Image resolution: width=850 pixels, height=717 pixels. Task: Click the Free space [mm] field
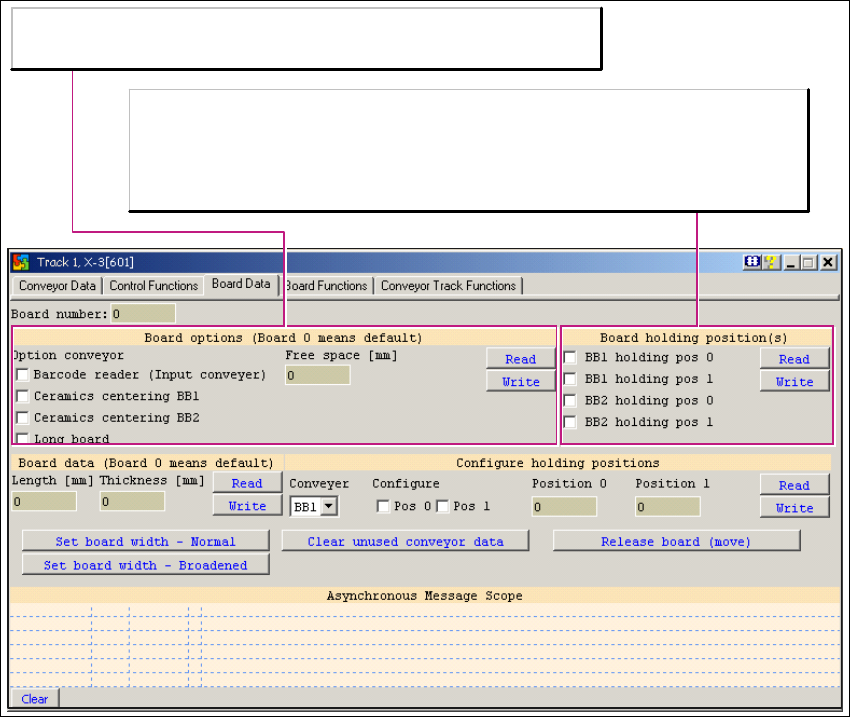tap(317, 376)
